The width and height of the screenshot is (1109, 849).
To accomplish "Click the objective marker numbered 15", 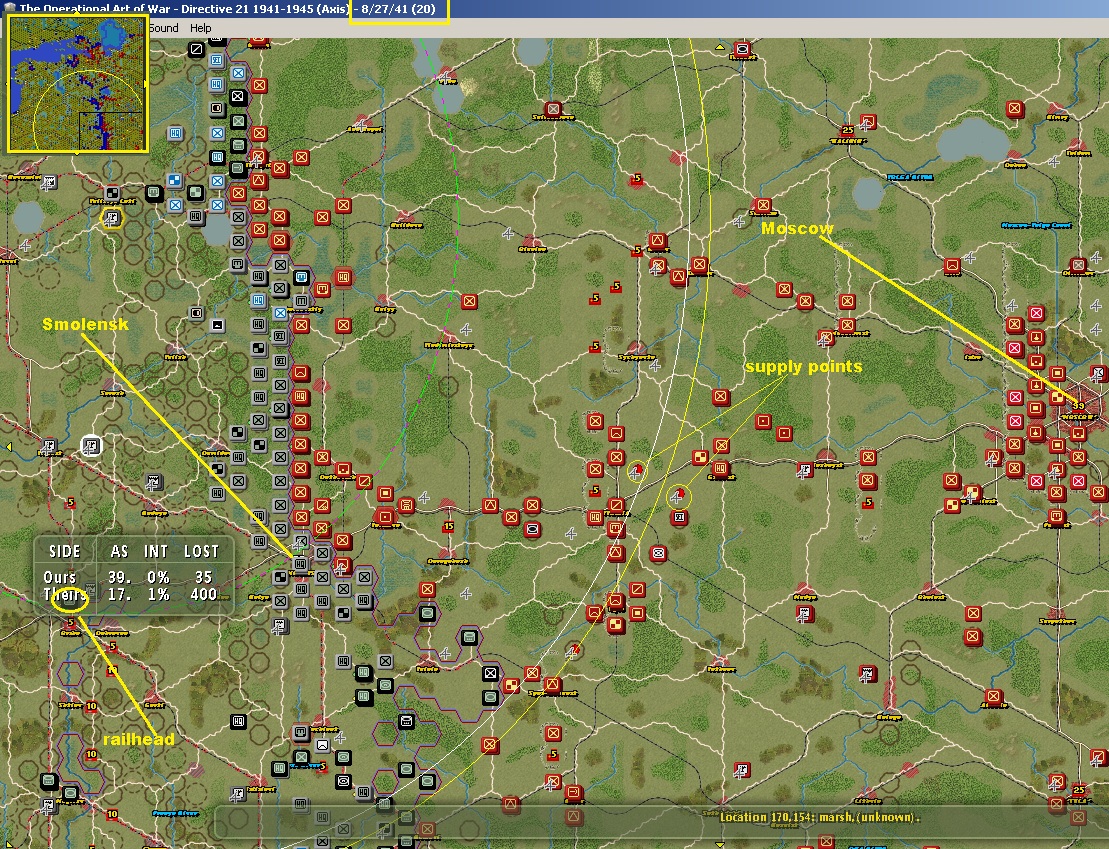I will coord(448,526).
